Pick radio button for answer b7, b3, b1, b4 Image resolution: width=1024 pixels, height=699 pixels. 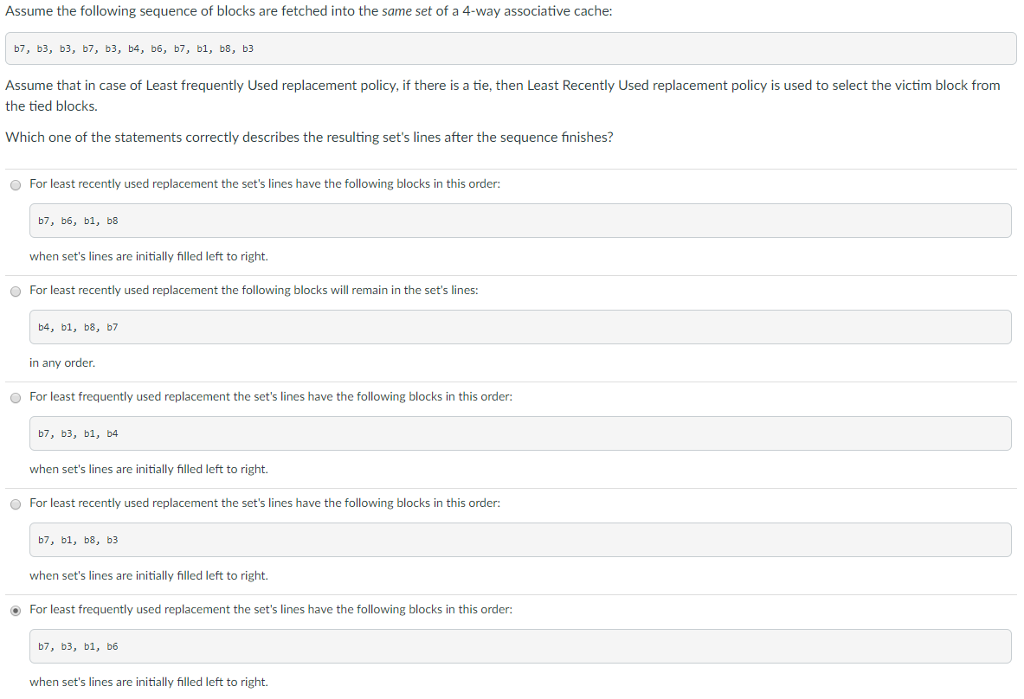[15, 397]
